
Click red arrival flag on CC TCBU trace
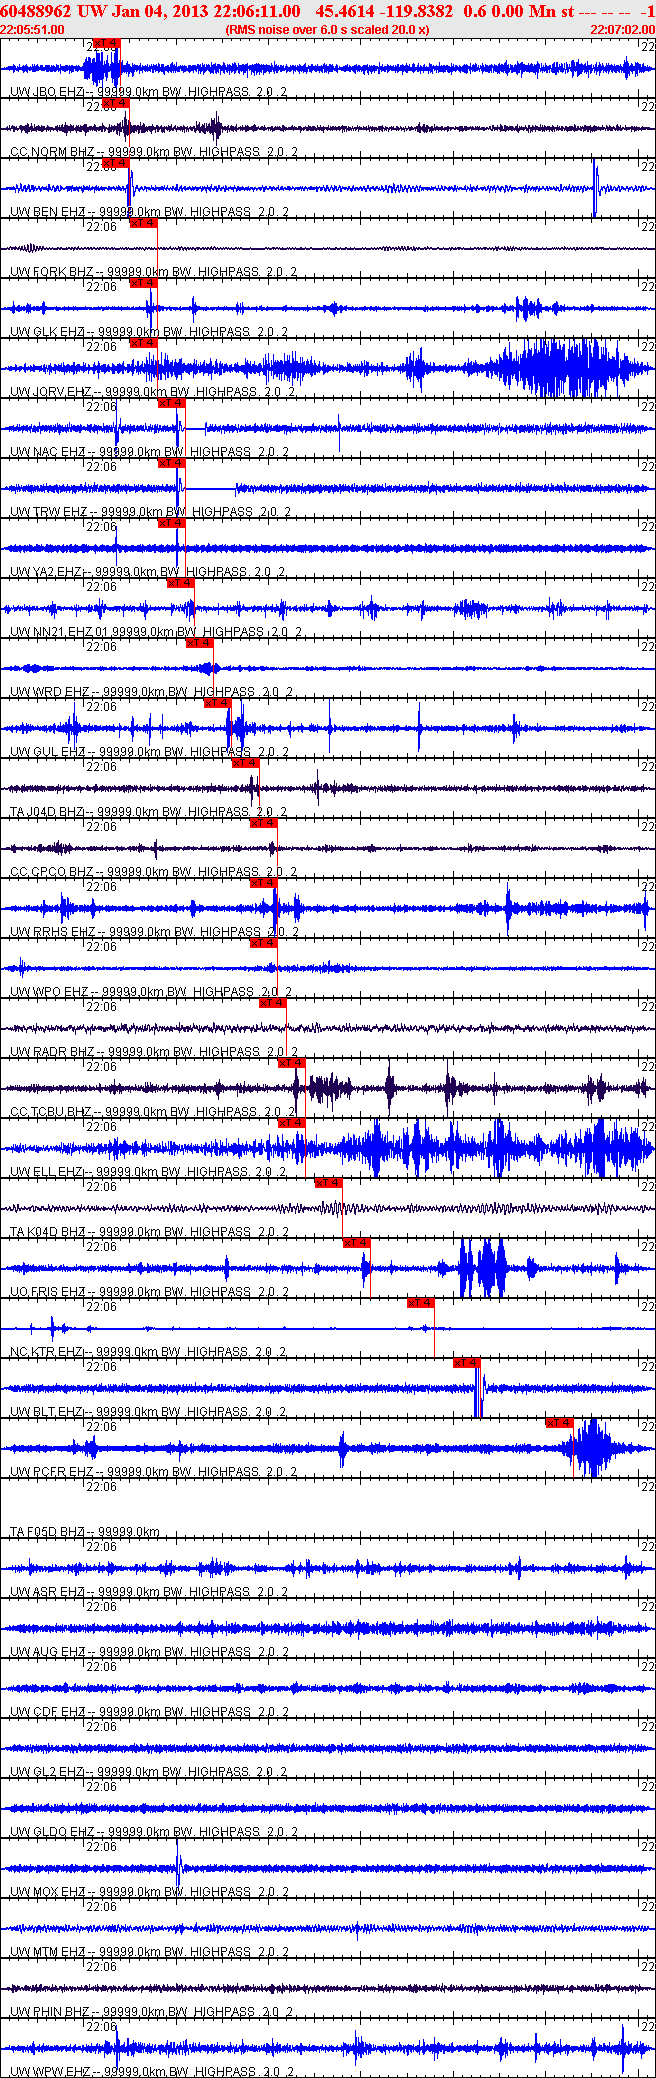(291, 1063)
